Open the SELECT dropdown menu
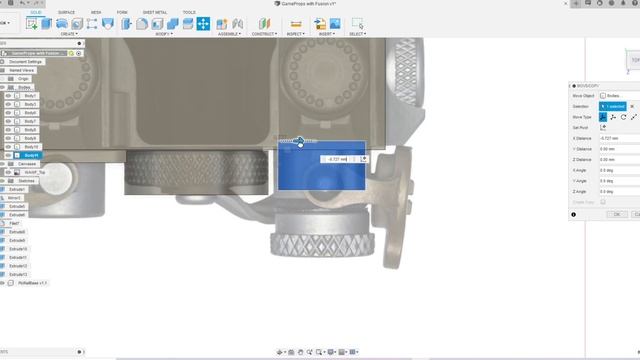The width and height of the screenshot is (640, 360). tap(358, 34)
